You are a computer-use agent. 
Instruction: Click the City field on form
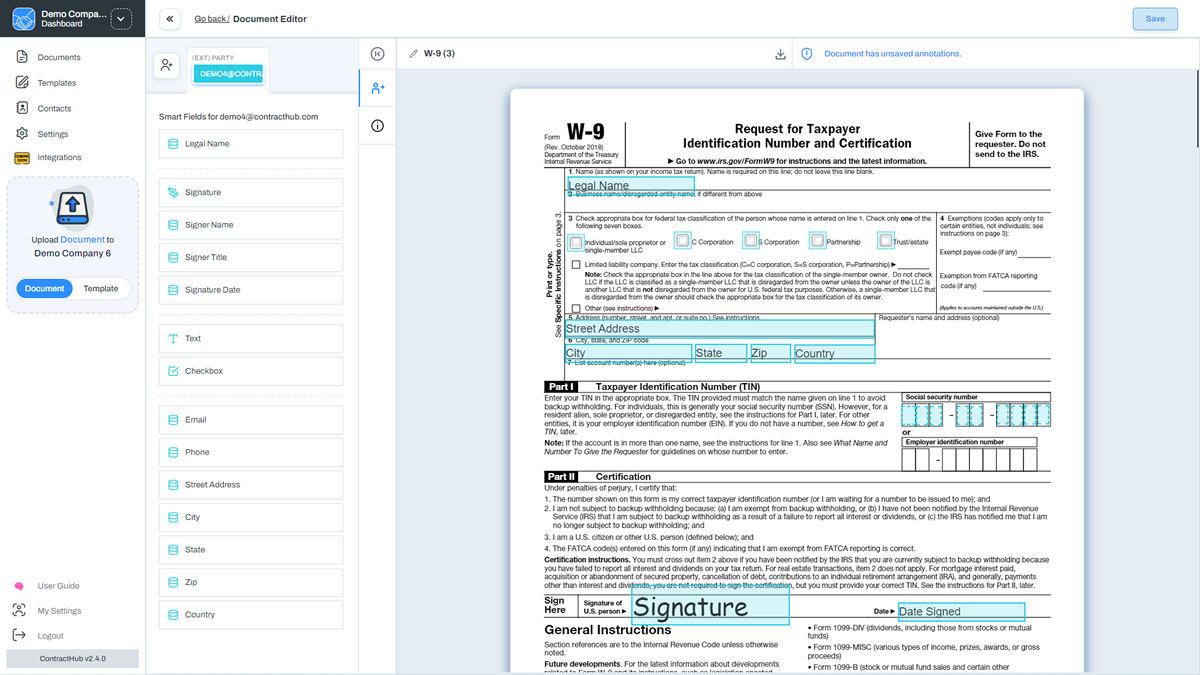coord(628,353)
